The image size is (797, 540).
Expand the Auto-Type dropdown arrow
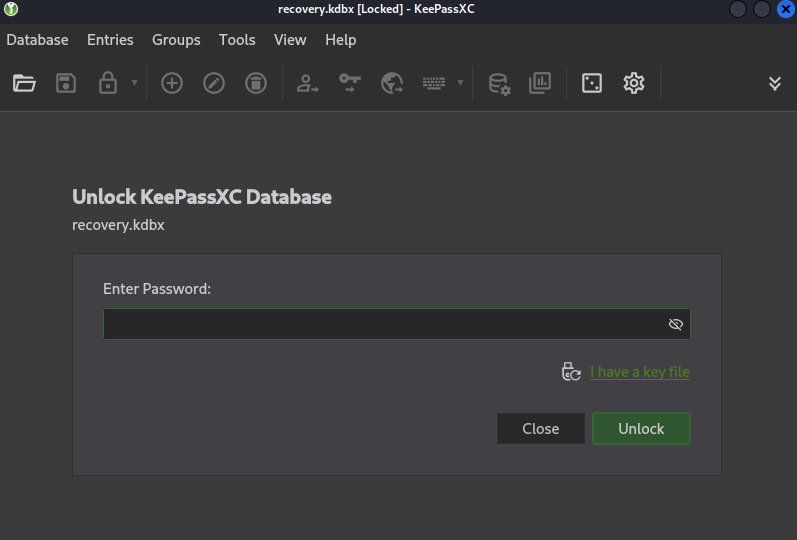coord(460,83)
